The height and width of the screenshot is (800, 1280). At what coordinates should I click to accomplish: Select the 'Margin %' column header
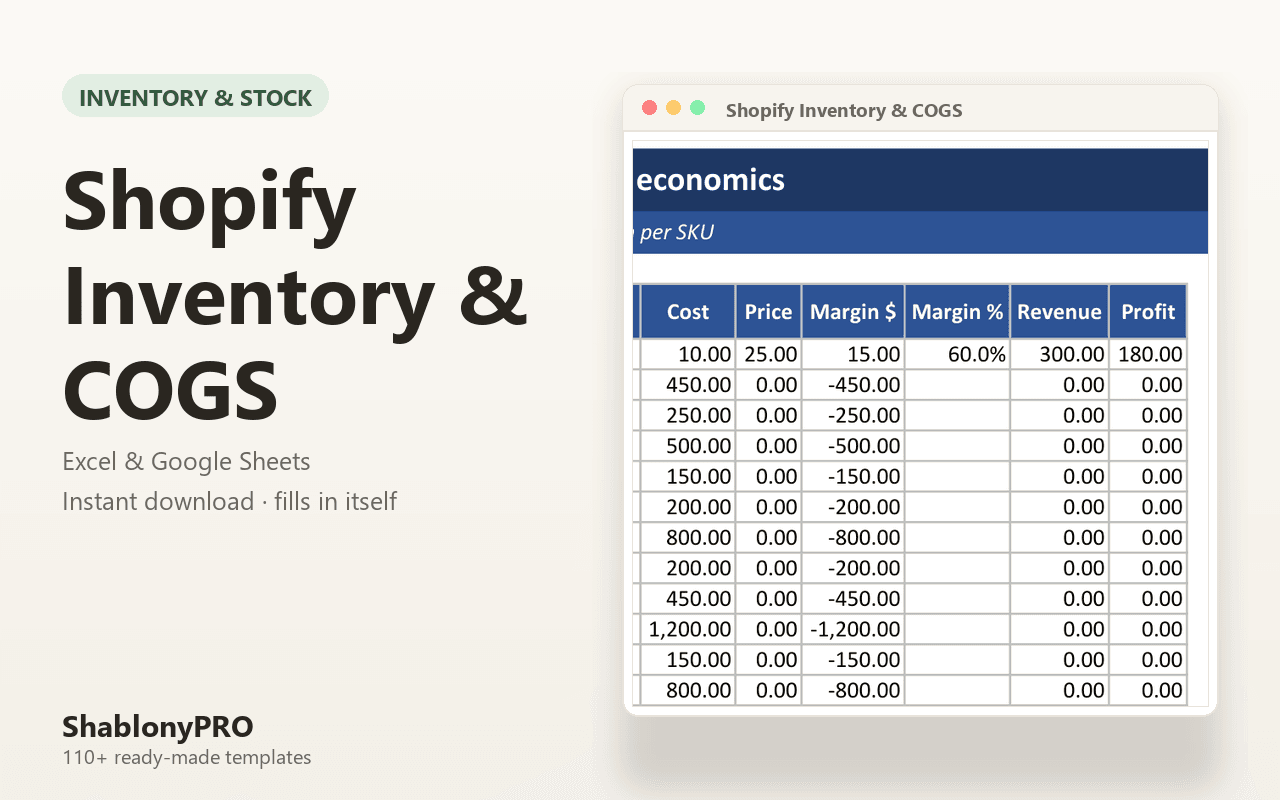click(957, 312)
